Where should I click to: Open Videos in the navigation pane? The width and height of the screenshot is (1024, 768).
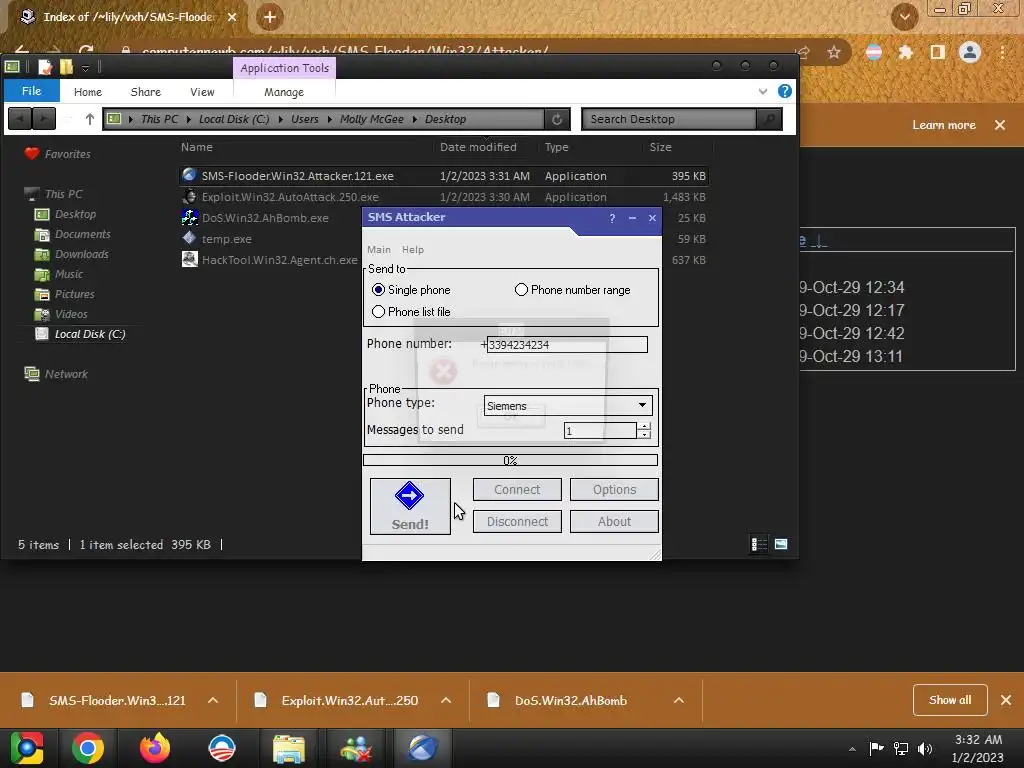[71, 314]
